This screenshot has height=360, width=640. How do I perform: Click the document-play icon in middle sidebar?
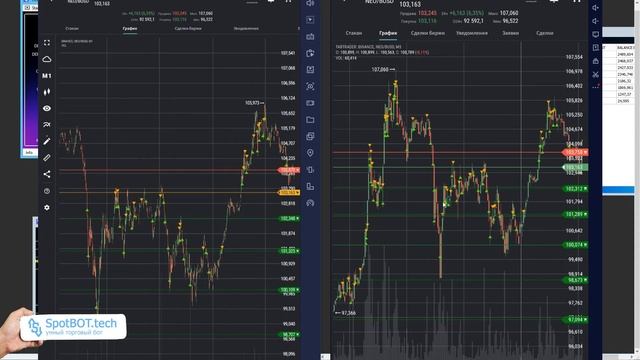point(310,53)
